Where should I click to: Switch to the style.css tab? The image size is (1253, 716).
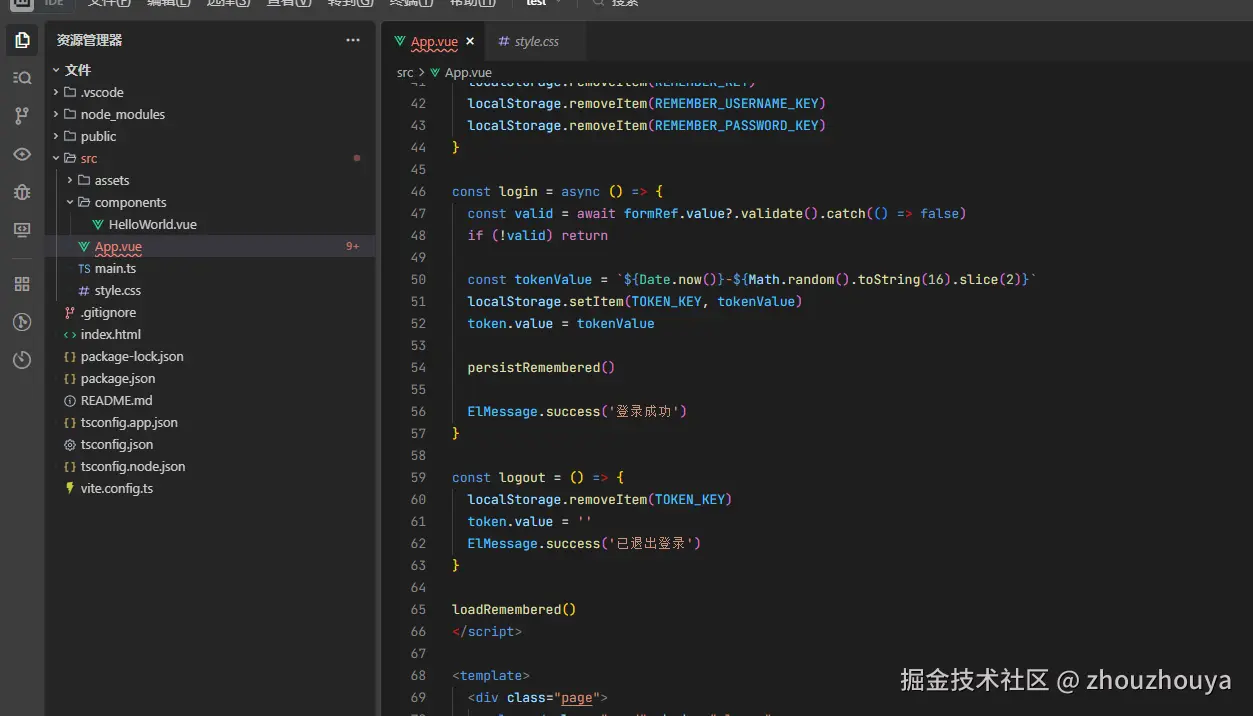[x=536, y=42]
